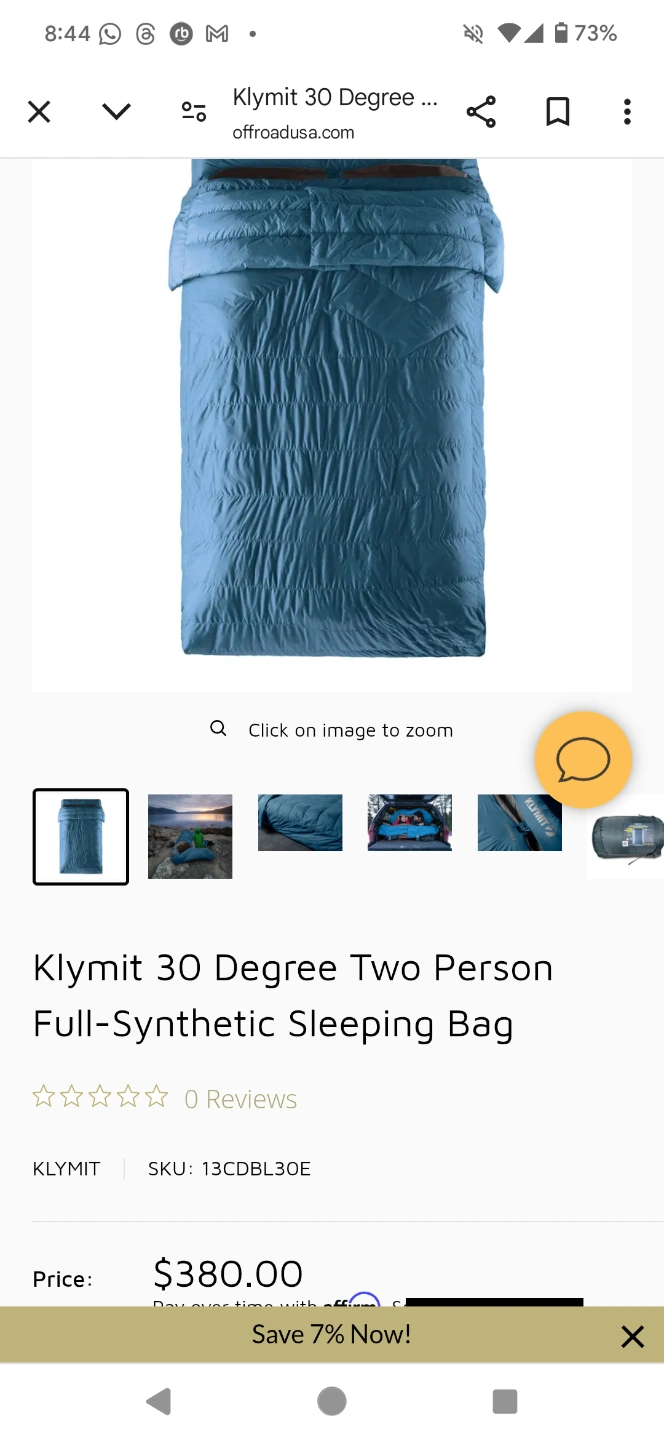Open the orange chat bubble widget
664x1440 pixels.
pyautogui.click(x=583, y=760)
